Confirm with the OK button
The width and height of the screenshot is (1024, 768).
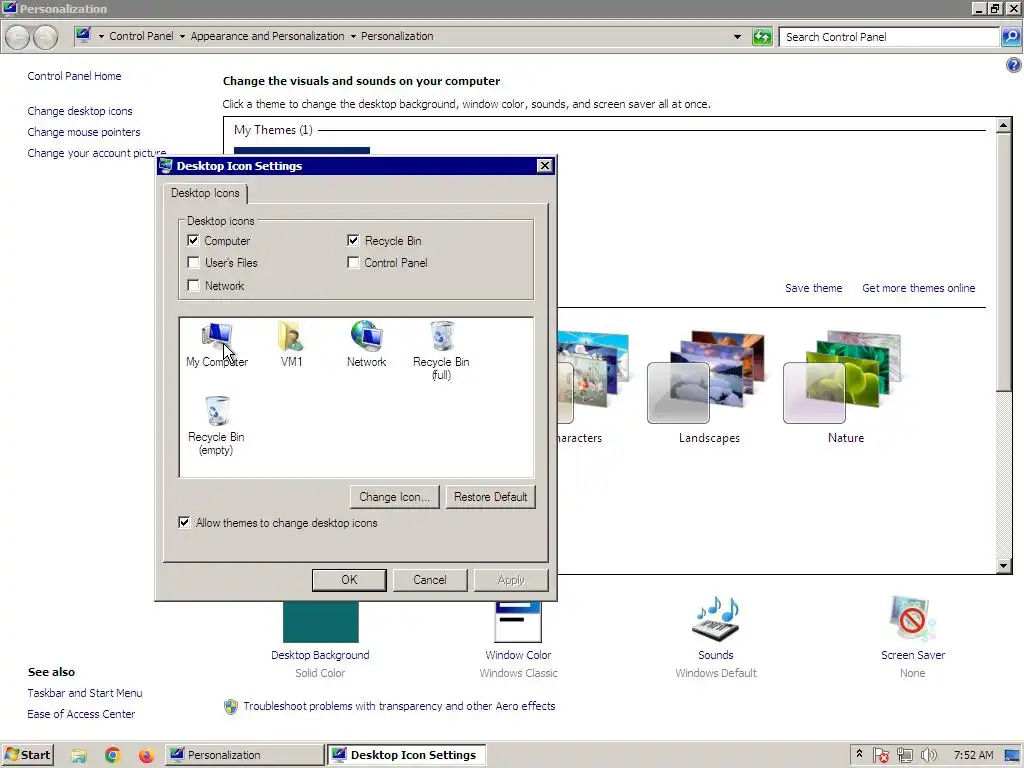coord(349,580)
